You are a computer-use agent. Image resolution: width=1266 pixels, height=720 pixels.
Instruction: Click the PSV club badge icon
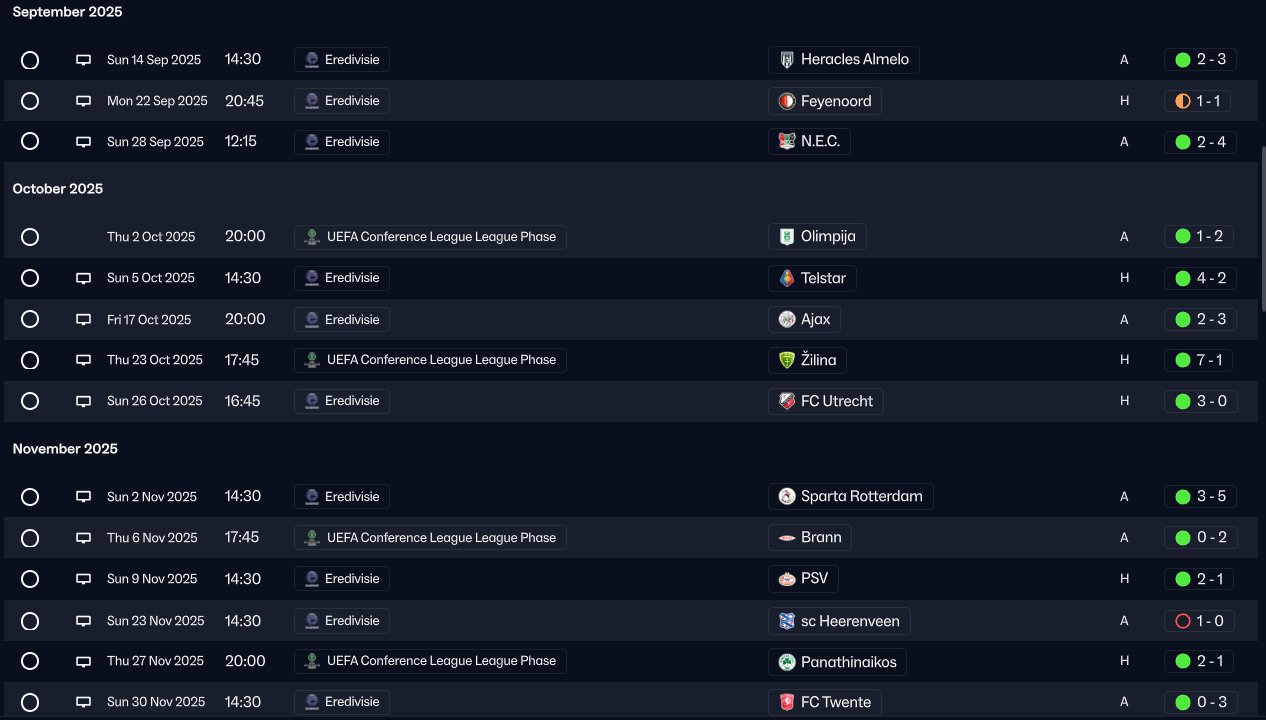click(x=787, y=579)
